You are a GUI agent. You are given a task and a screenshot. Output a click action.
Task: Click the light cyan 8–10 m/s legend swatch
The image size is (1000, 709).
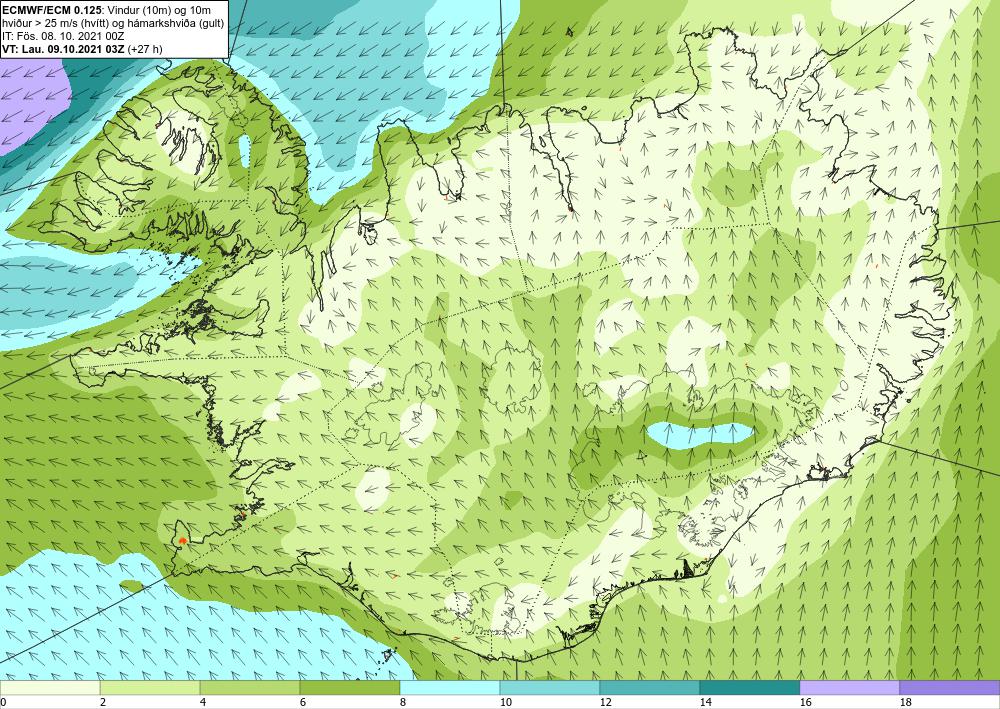(x=450, y=688)
